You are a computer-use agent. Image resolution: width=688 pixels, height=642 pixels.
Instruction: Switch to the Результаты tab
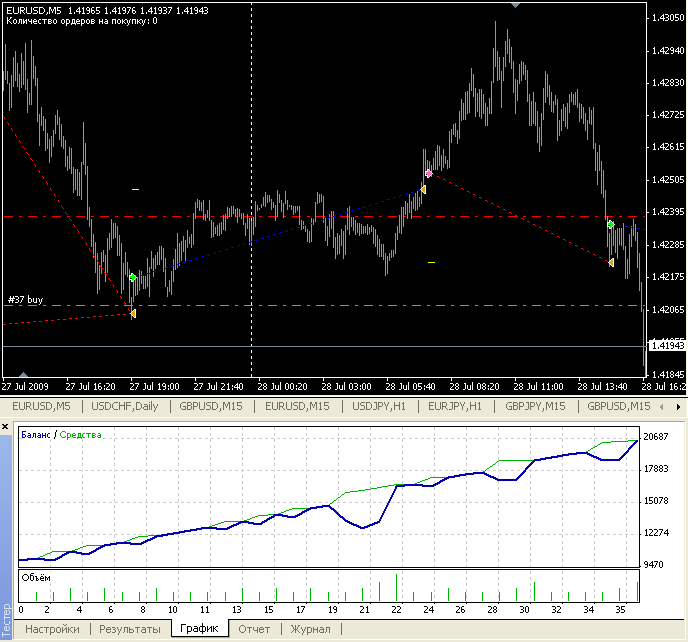130,629
